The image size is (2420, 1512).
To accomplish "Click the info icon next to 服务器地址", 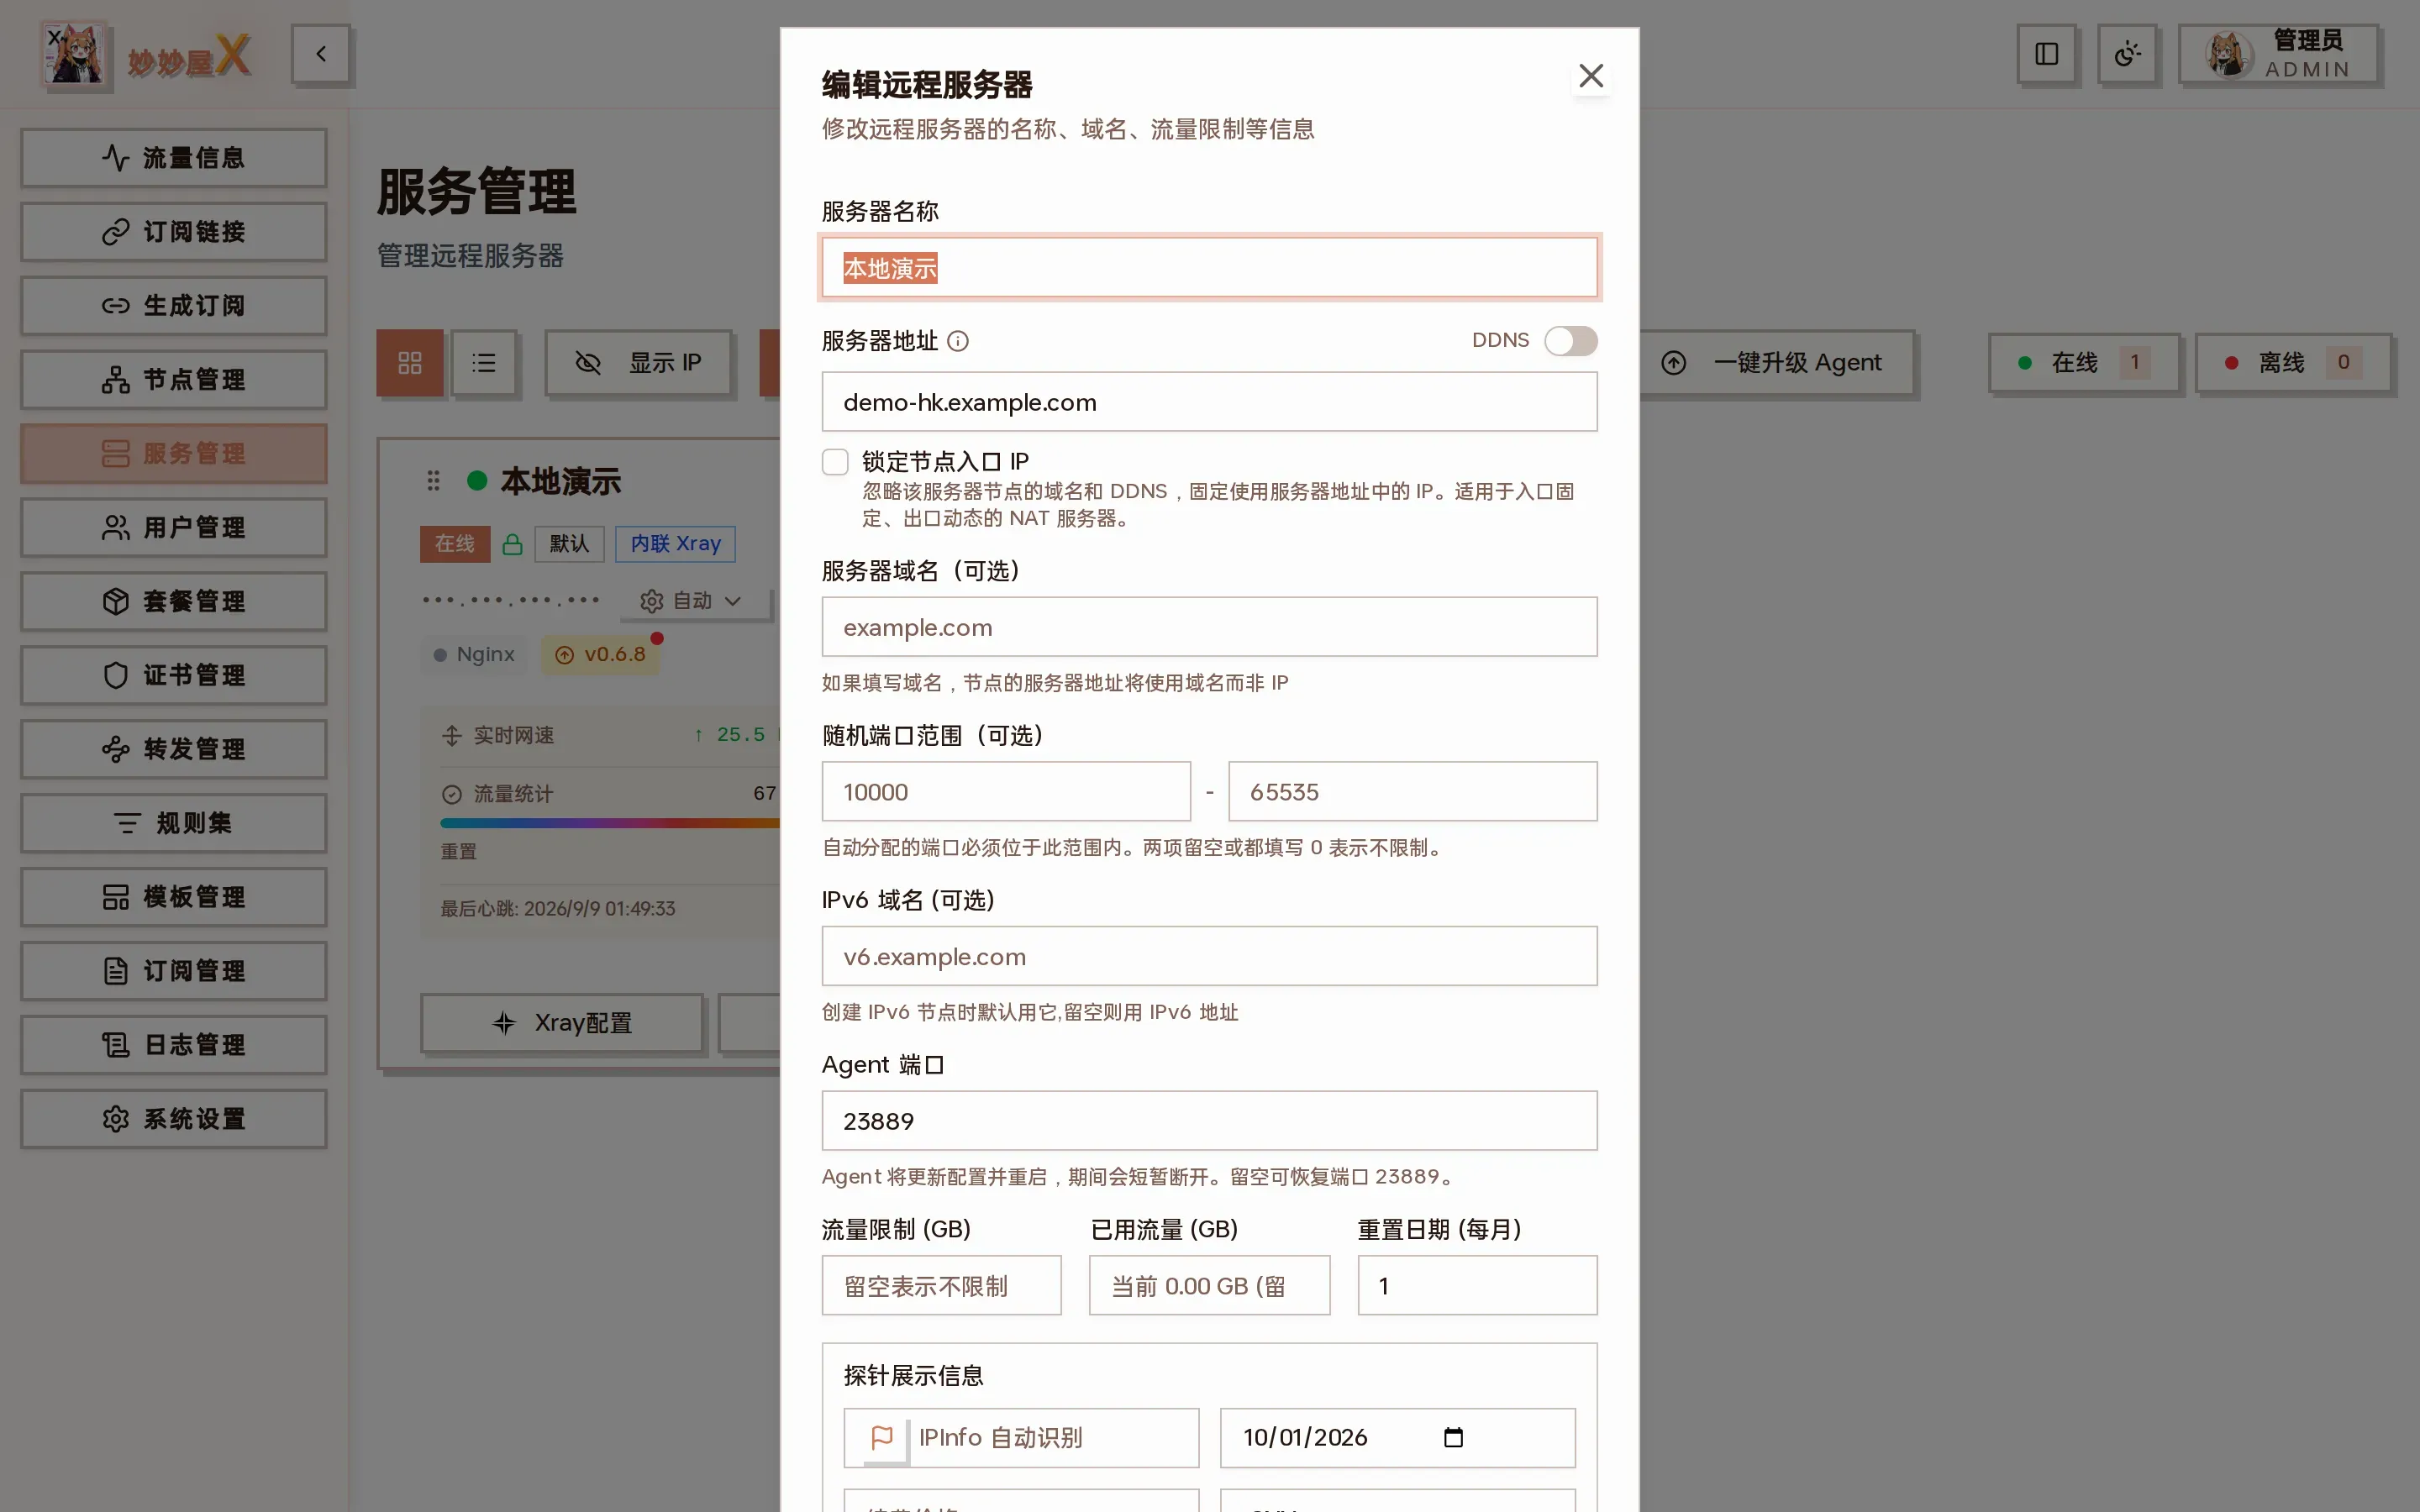I will point(958,342).
